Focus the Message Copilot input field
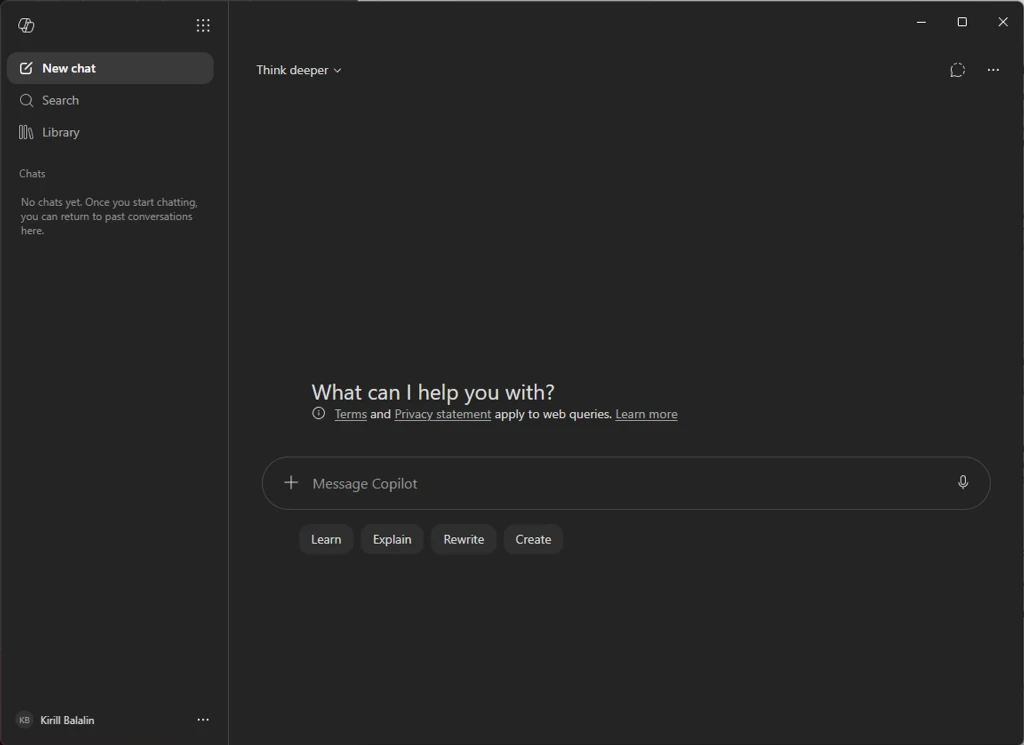This screenshot has height=745, width=1024. point(625,483)
